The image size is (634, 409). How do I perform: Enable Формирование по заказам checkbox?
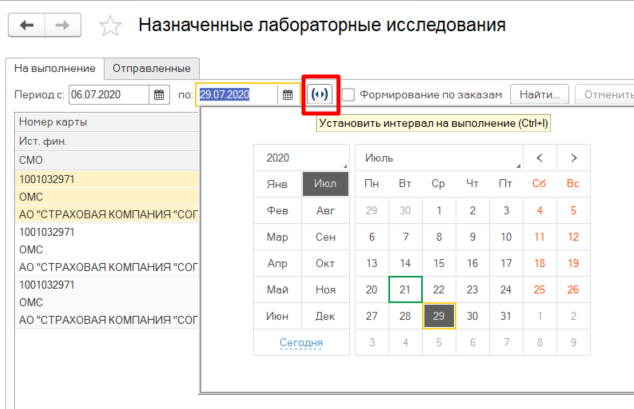pos(348,95)
